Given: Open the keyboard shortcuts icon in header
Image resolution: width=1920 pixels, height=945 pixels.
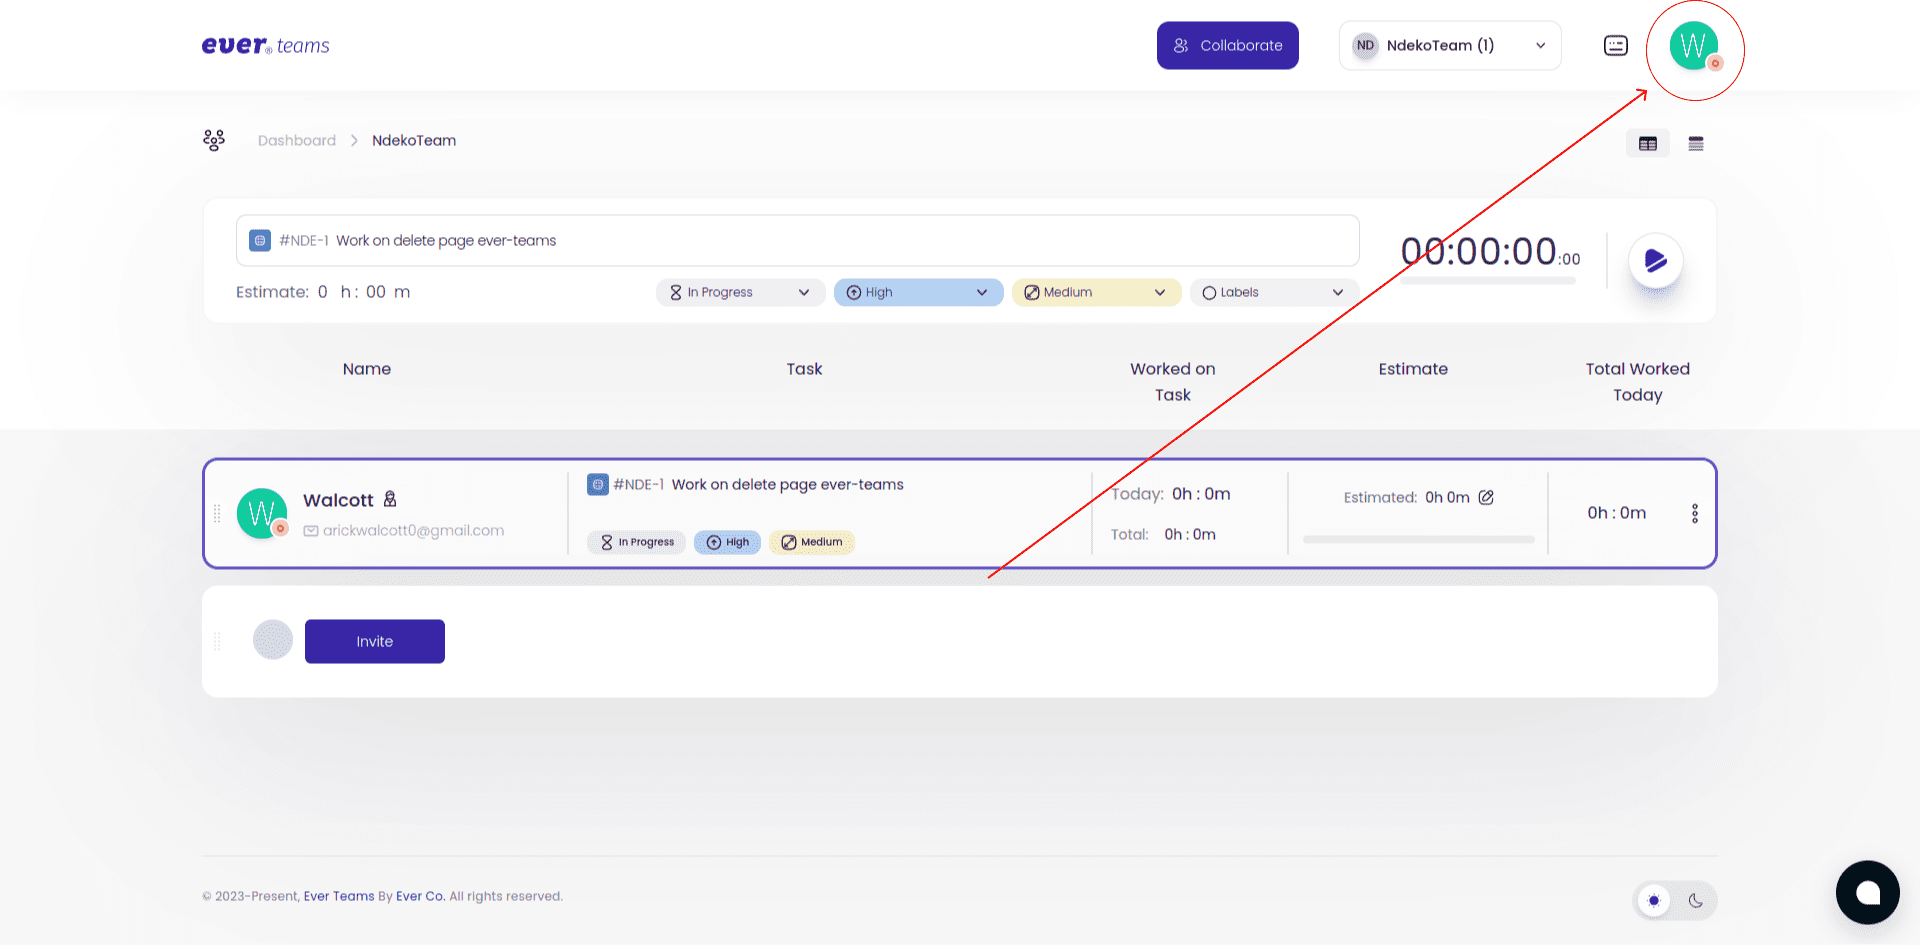Looking at the screenshot, I should (x=1616, y=45).
